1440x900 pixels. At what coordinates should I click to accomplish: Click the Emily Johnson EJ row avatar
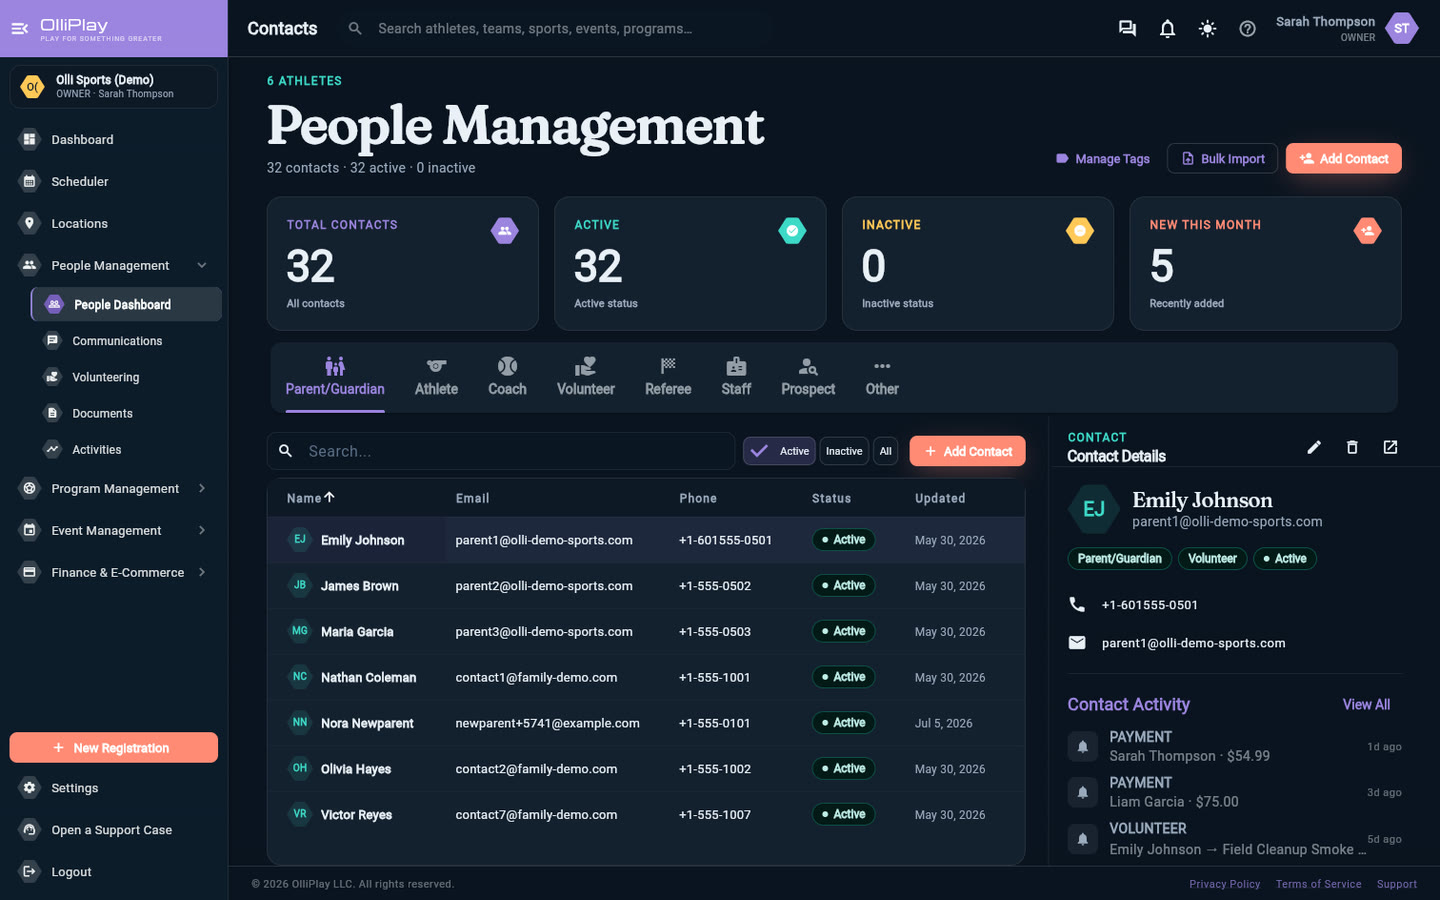coord(299,540)
